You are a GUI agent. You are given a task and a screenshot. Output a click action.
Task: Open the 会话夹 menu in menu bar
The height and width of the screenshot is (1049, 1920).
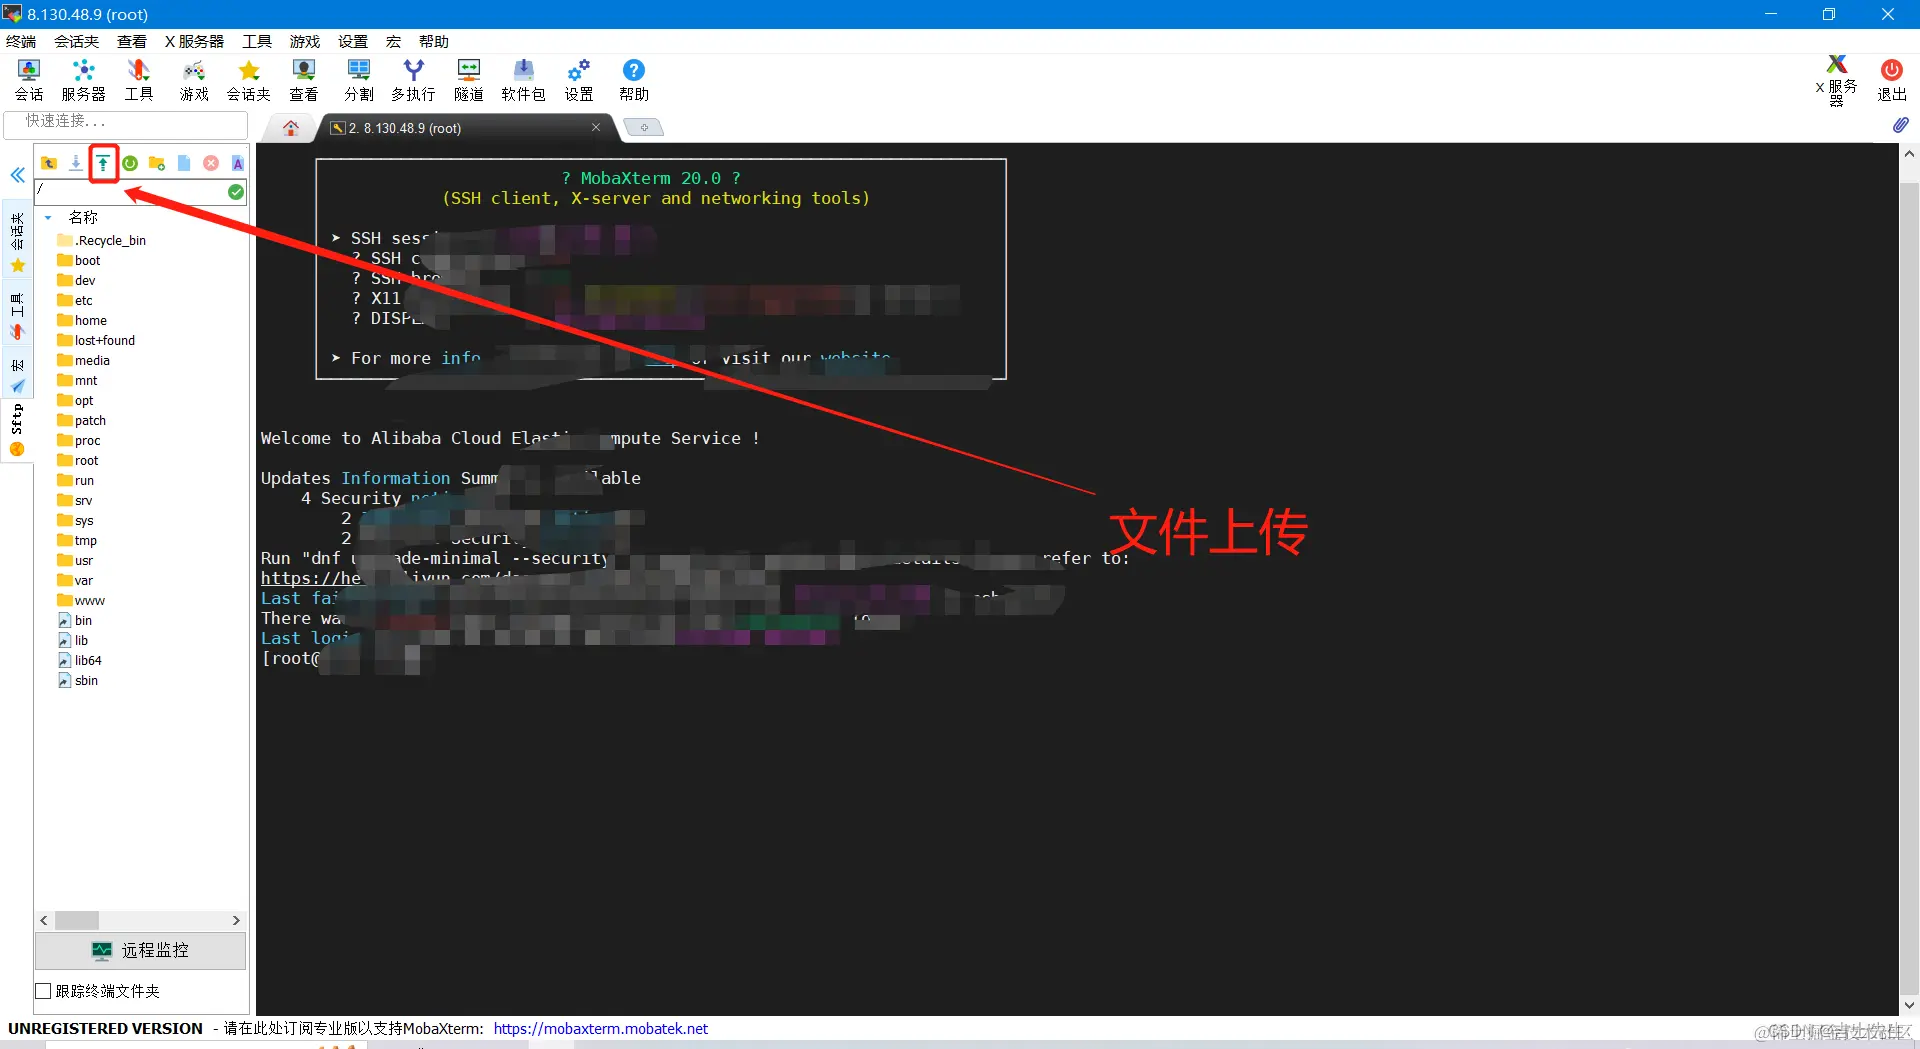(x=76, y=41)
